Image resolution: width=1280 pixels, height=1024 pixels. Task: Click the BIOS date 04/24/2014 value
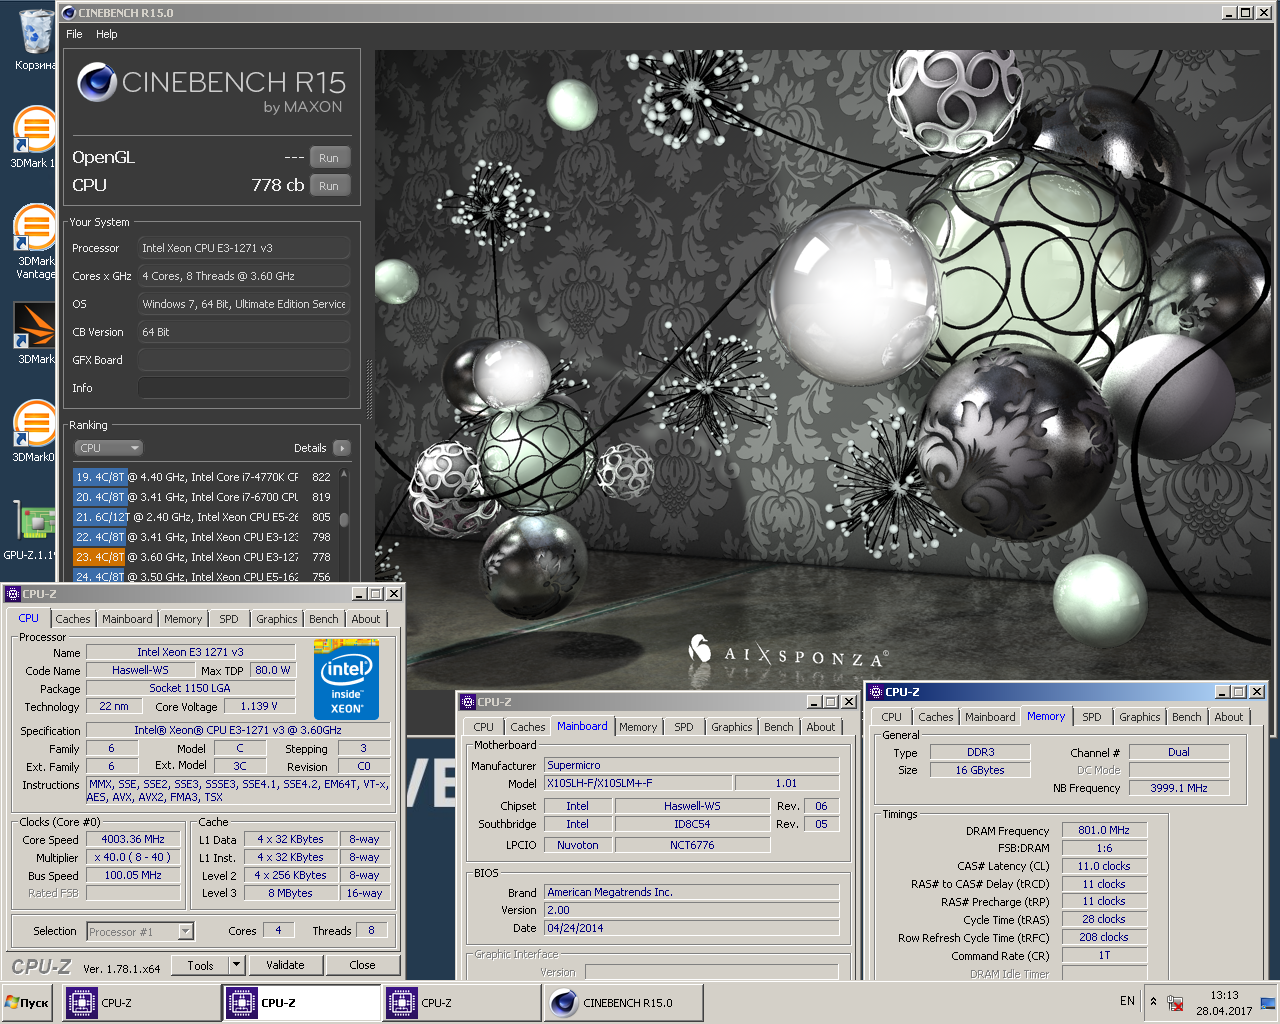click(x=692, y=928)
